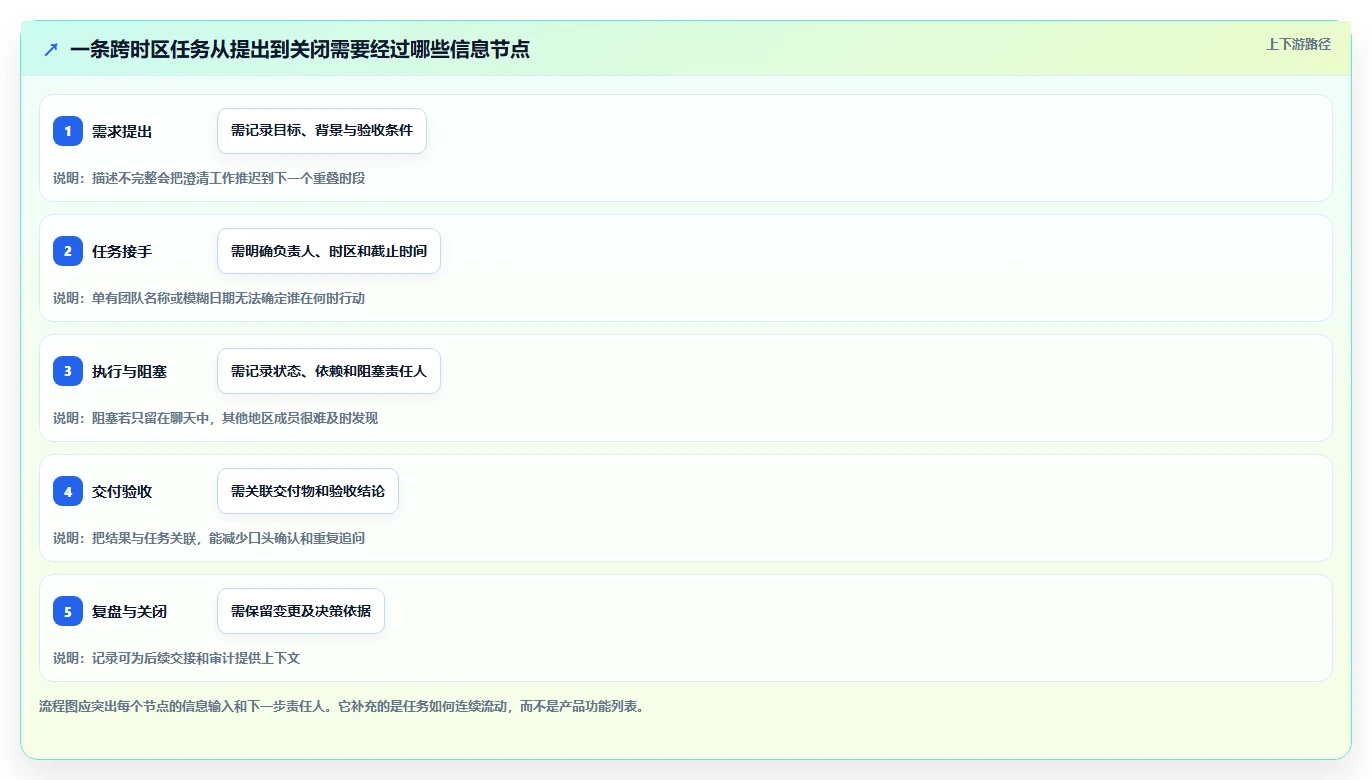Image resolution: width=1372 pixels, height=780 pixels.
Task: Click the note 单有团队名称或模糊日期无法确定谁在何时行动
Action: coord(228,298)
